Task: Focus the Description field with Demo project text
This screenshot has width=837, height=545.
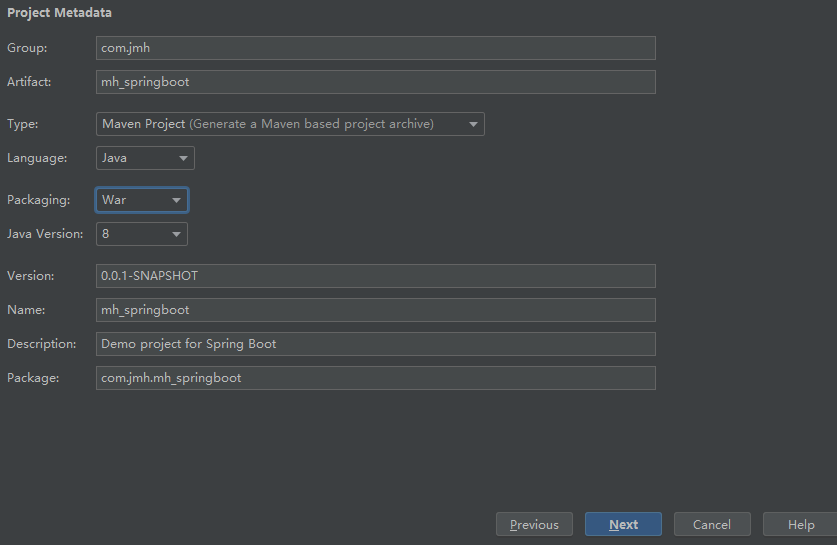Action: pyautogui.click(x=376, y=344)
